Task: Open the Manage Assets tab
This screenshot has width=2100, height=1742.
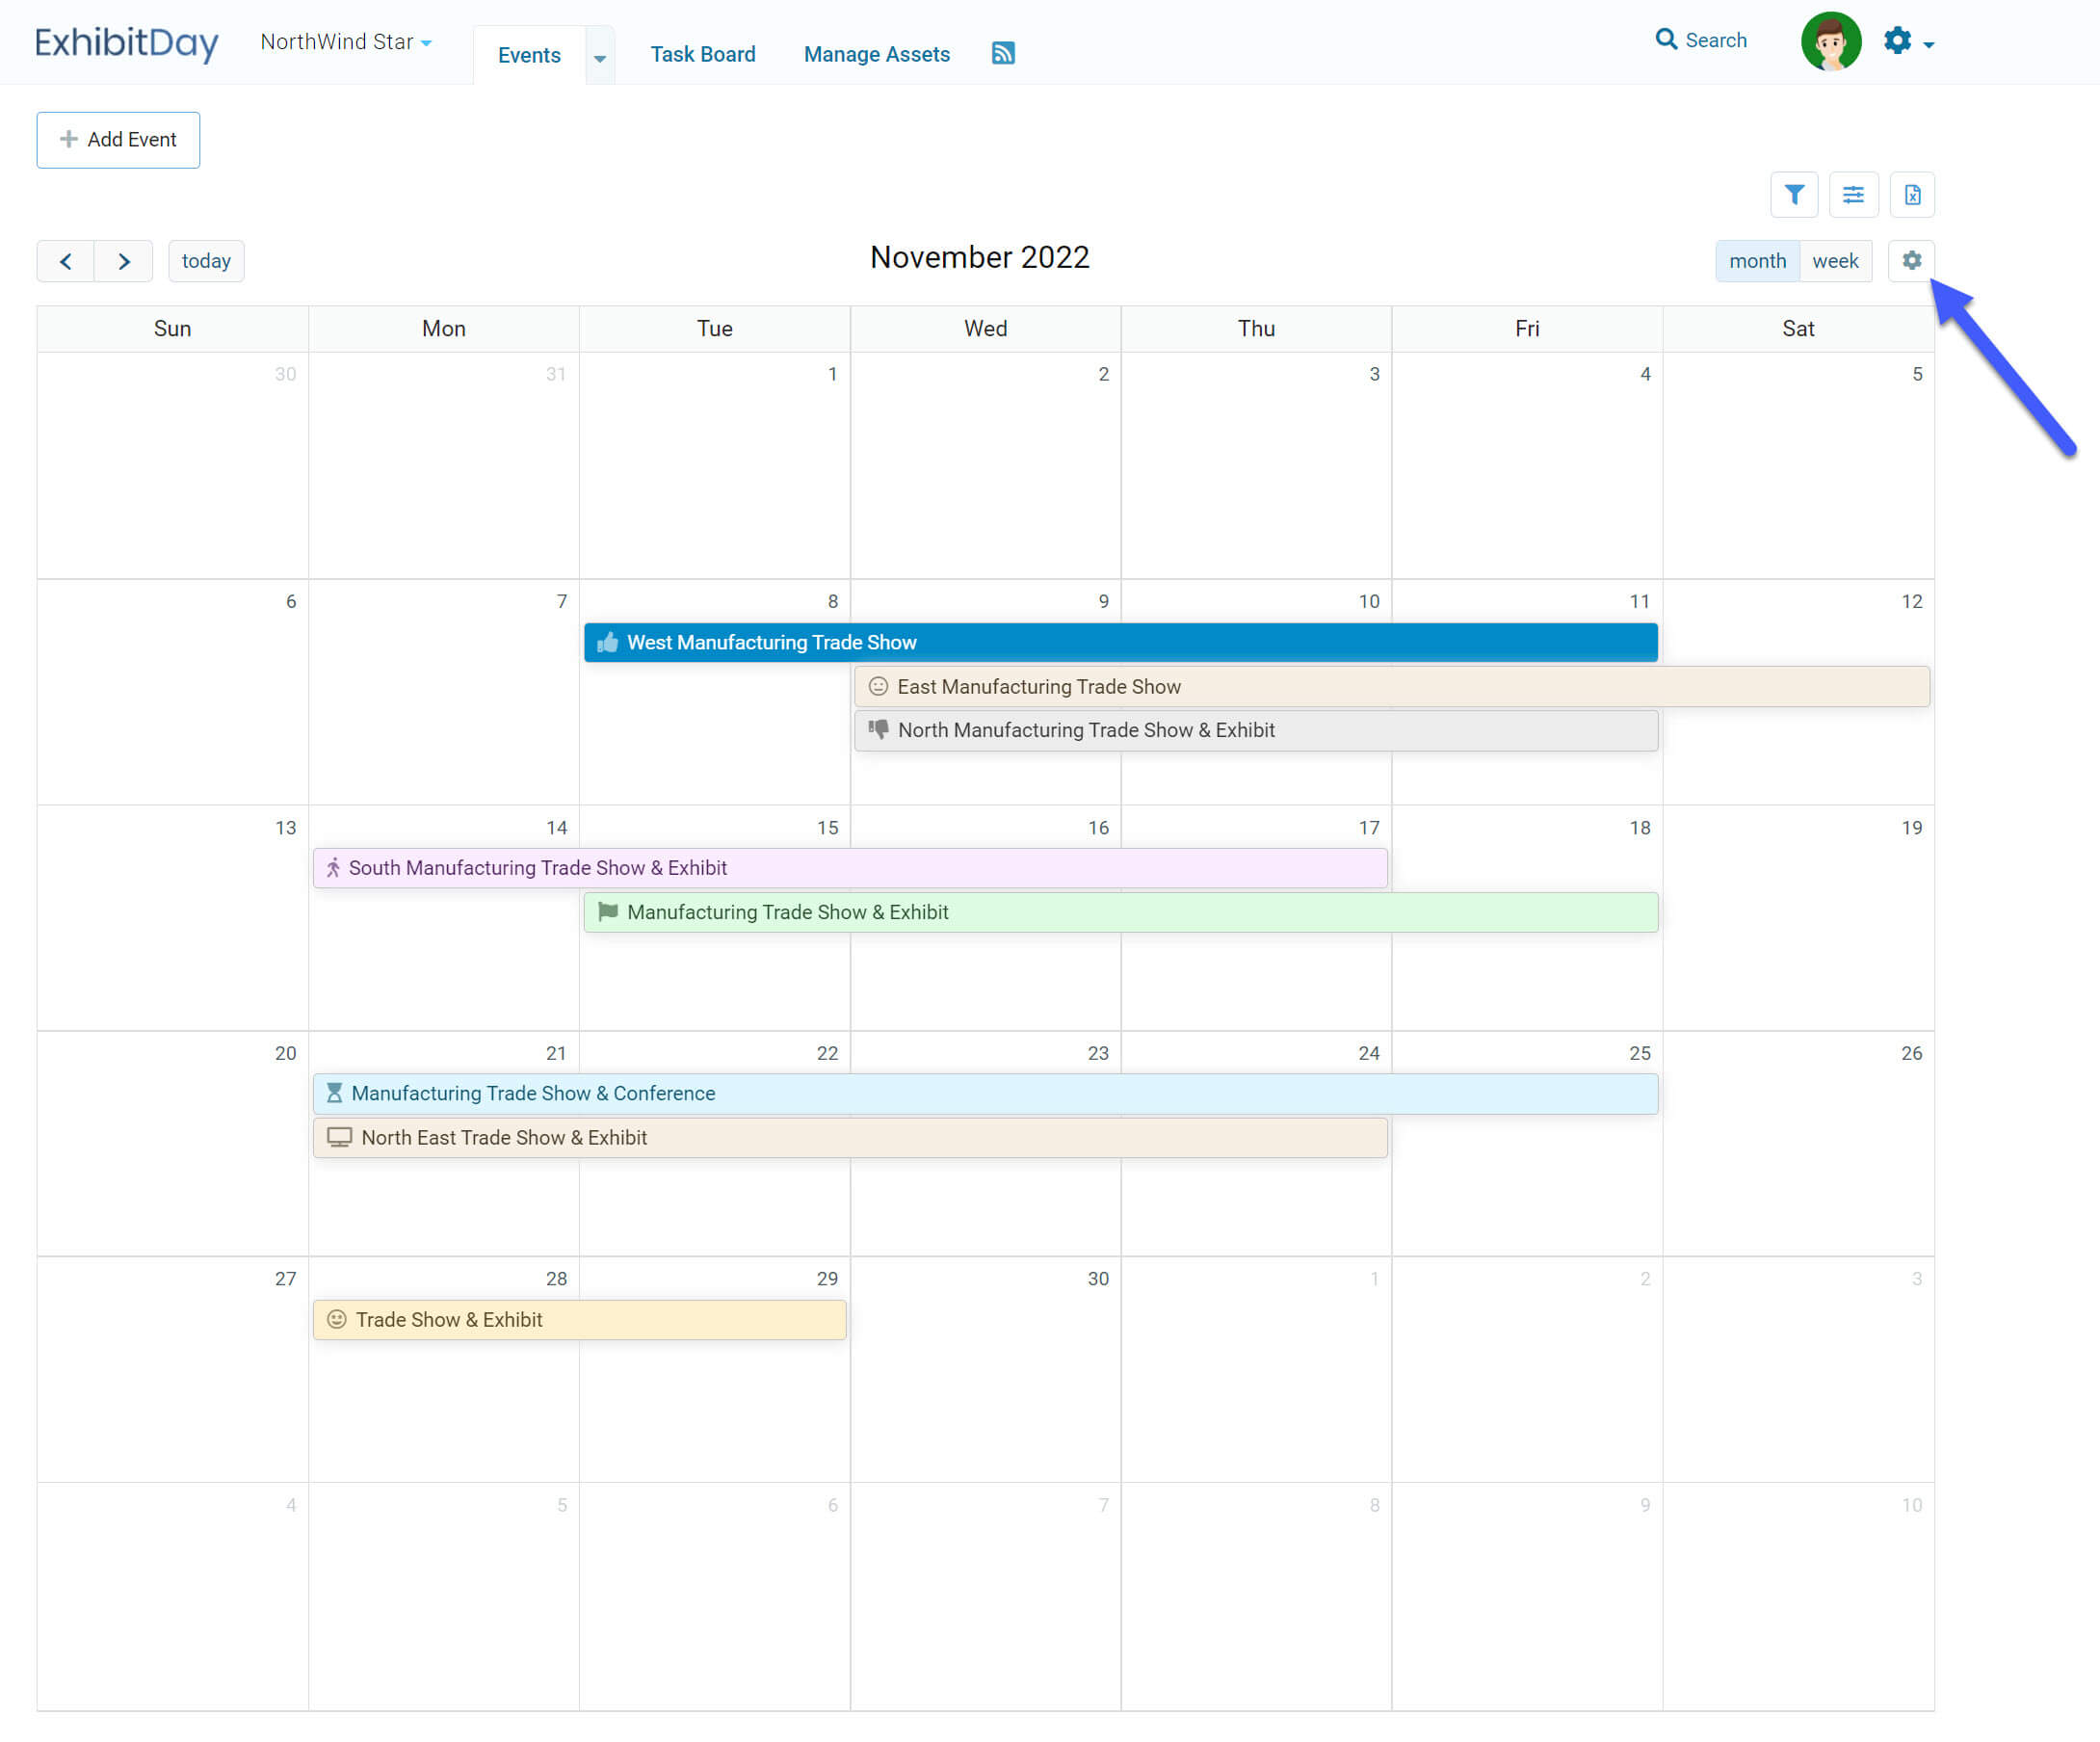Action: click(878, 52)
